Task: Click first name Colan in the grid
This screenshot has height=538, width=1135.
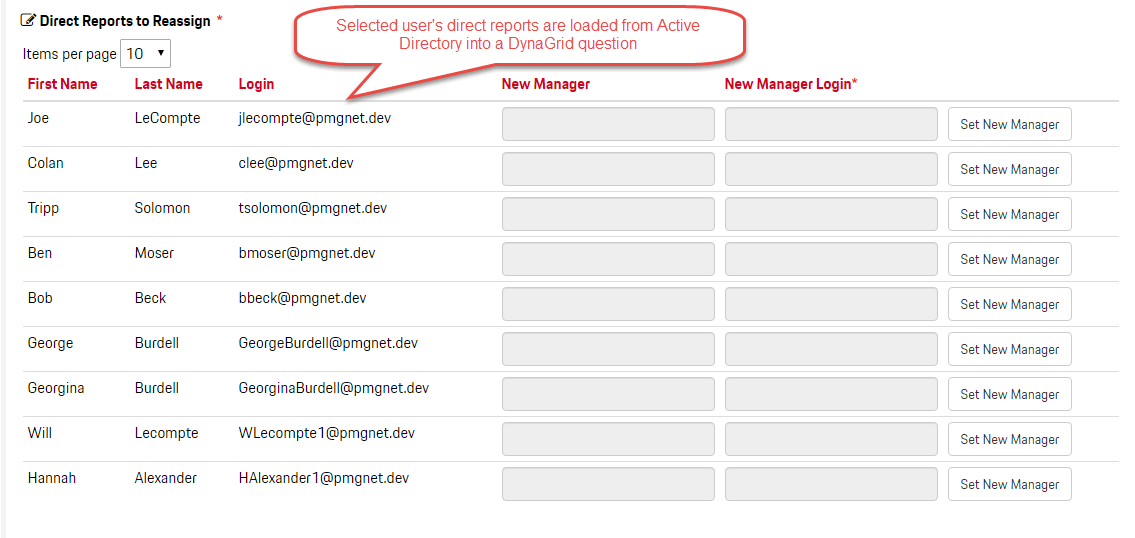Action: (46, 163)
